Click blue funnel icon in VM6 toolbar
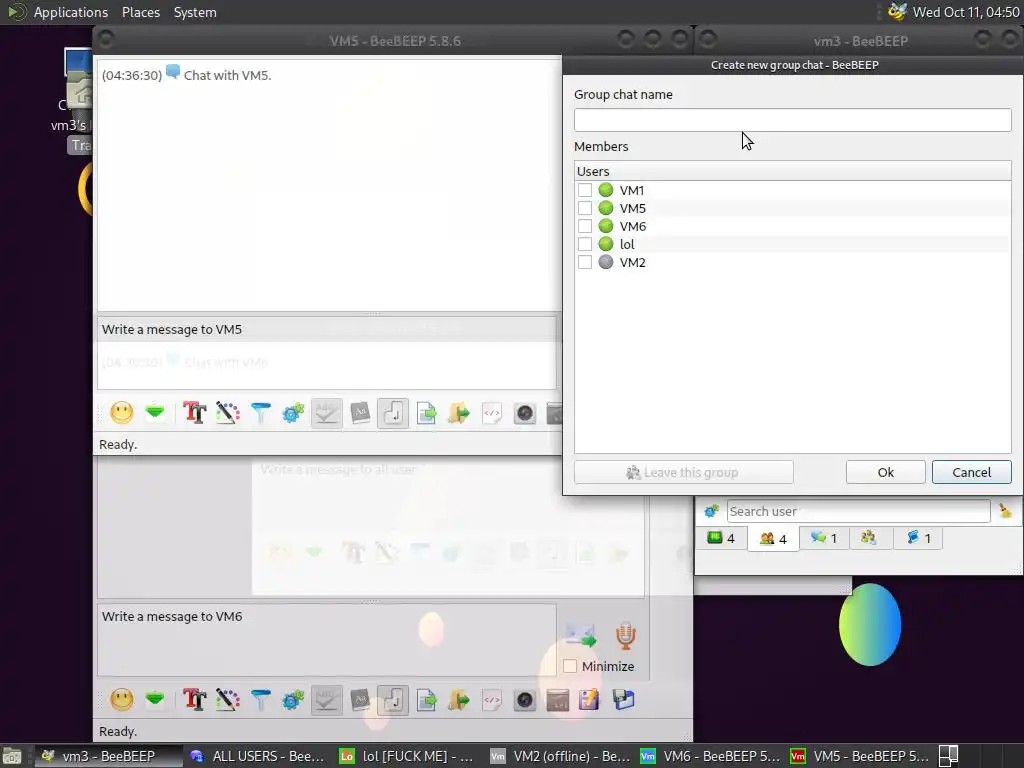 tap(261, 700)
